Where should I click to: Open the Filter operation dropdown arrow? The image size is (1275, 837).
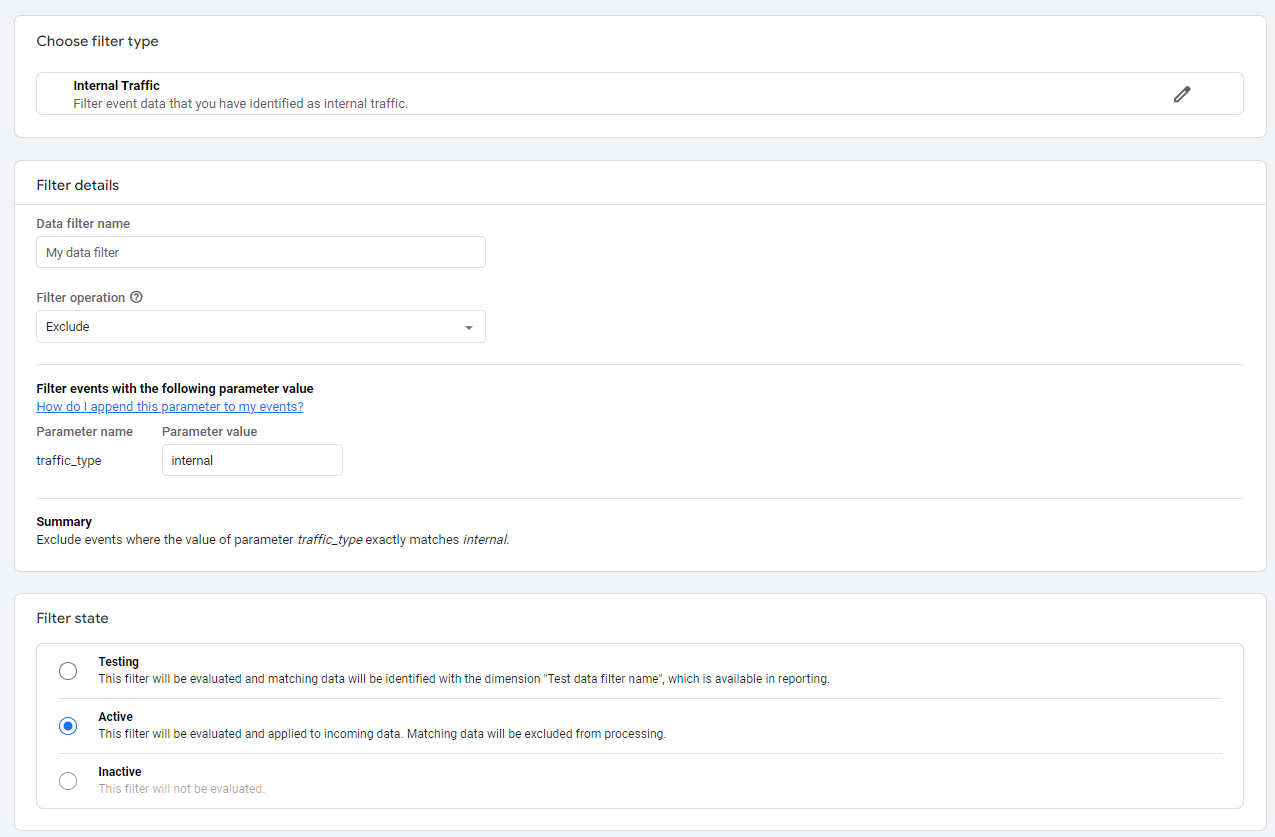pyautogui.click(x=469, y=327)
